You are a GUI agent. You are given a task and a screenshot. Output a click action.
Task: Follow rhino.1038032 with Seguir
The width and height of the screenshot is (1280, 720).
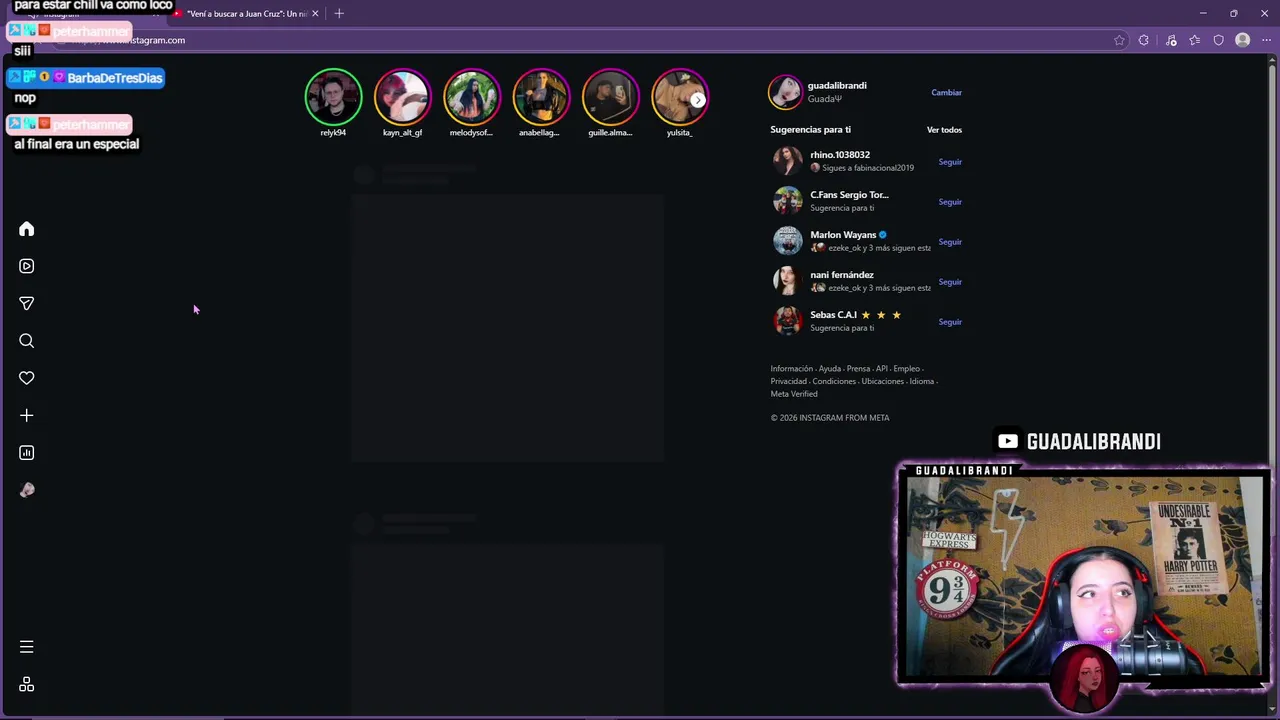[950, 162]
